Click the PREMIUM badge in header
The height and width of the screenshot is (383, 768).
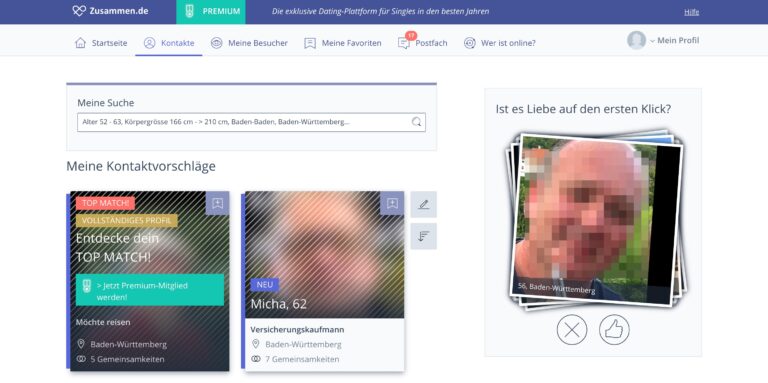click(x=211, y=12)
